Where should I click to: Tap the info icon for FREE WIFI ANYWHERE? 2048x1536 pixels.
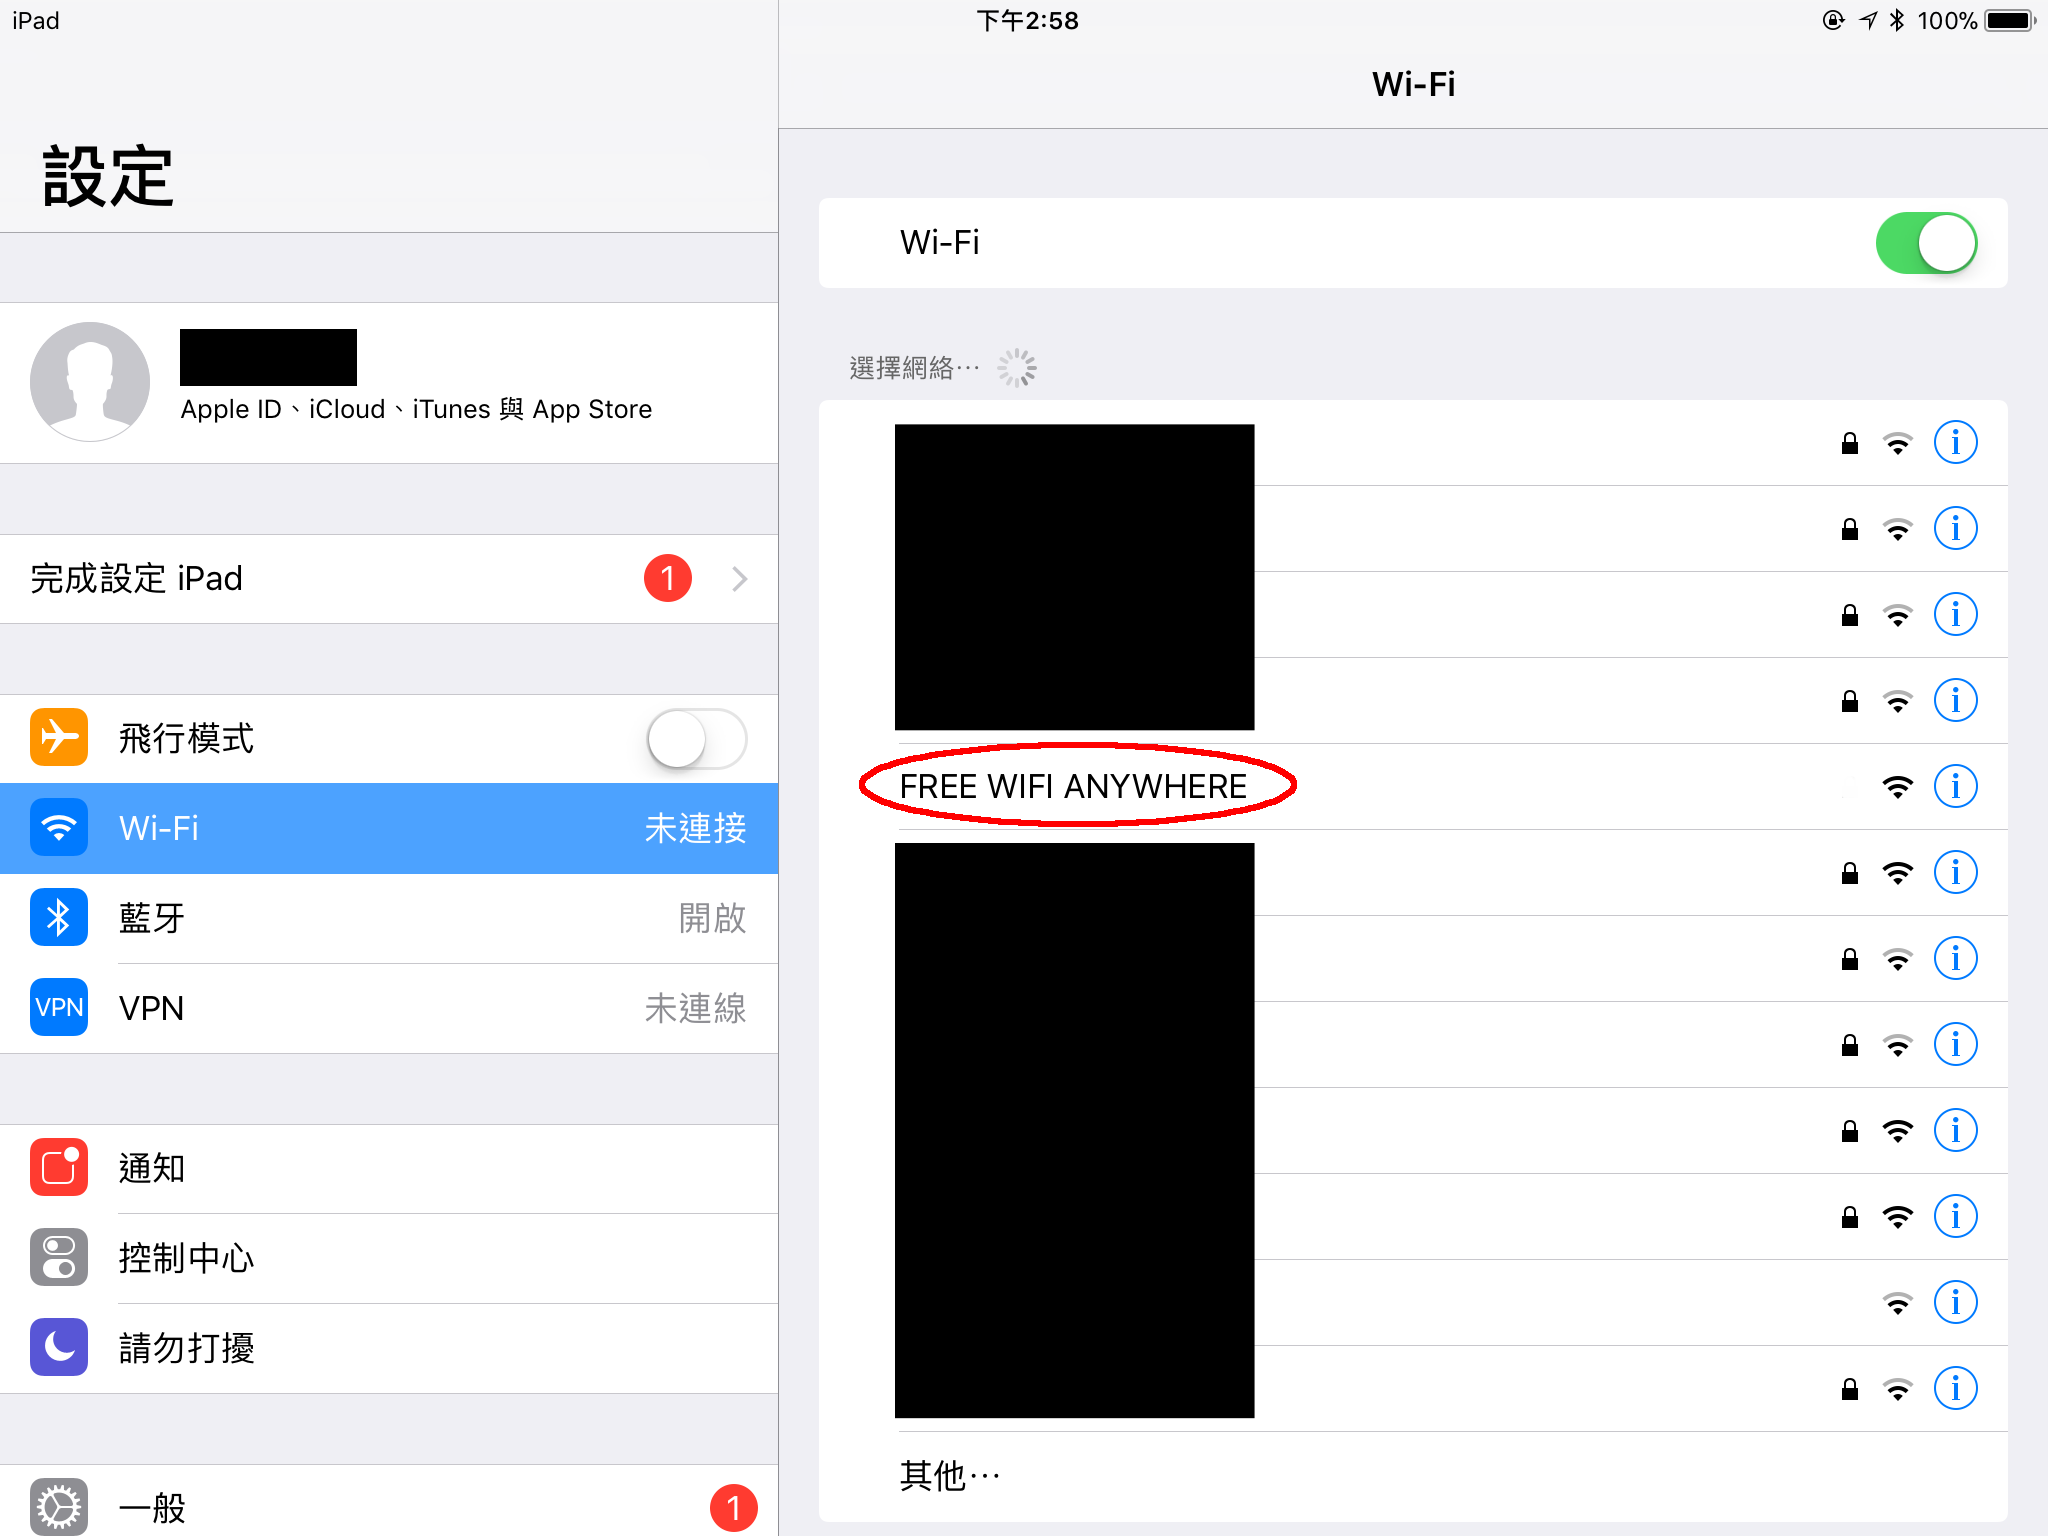pyautogui.click(x=1955, y=787)
